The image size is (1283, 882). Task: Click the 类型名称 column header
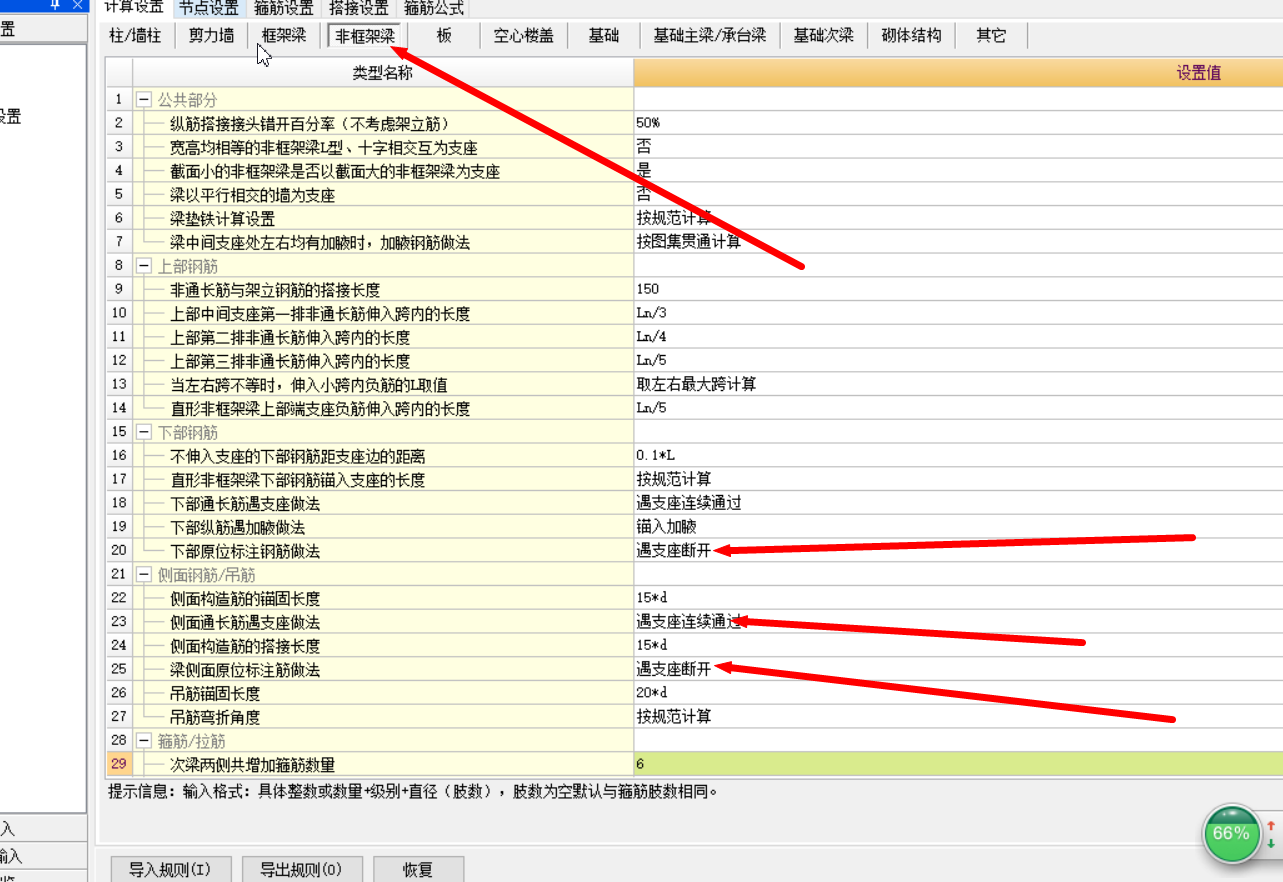click(383, 73)
